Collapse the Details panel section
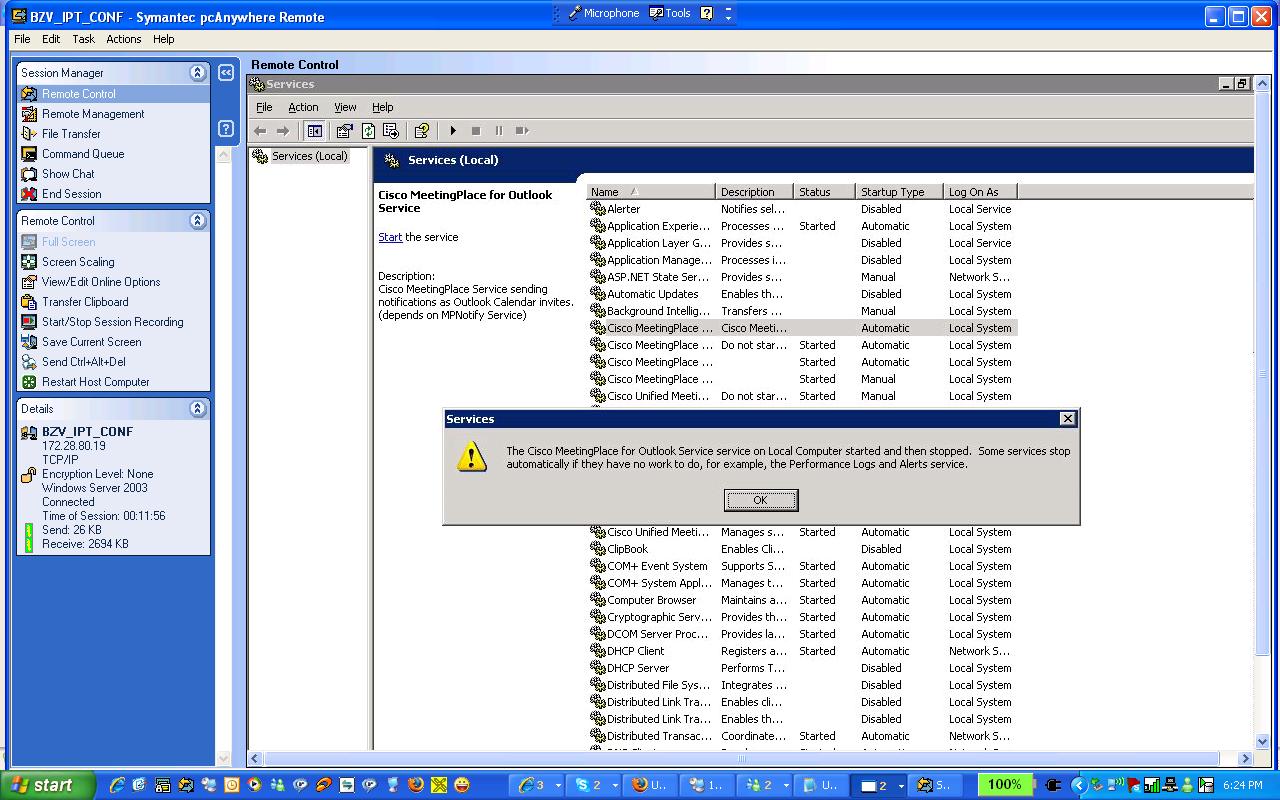 point(198,409)
